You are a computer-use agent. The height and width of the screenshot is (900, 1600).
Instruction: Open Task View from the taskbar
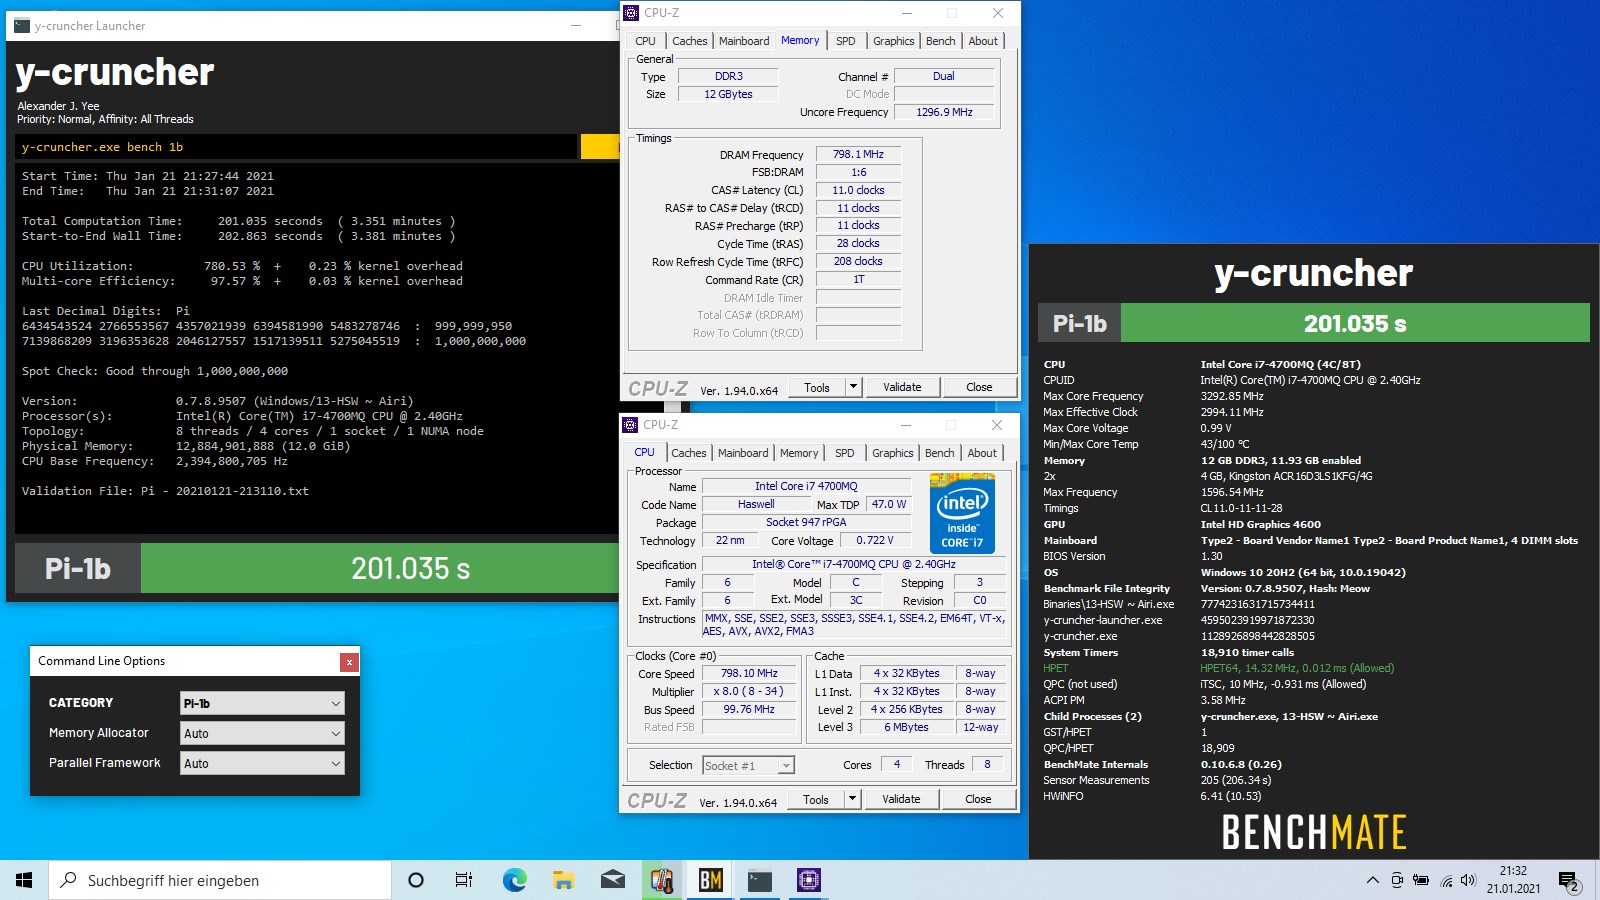pyautogui.click(x=464, y=880)
